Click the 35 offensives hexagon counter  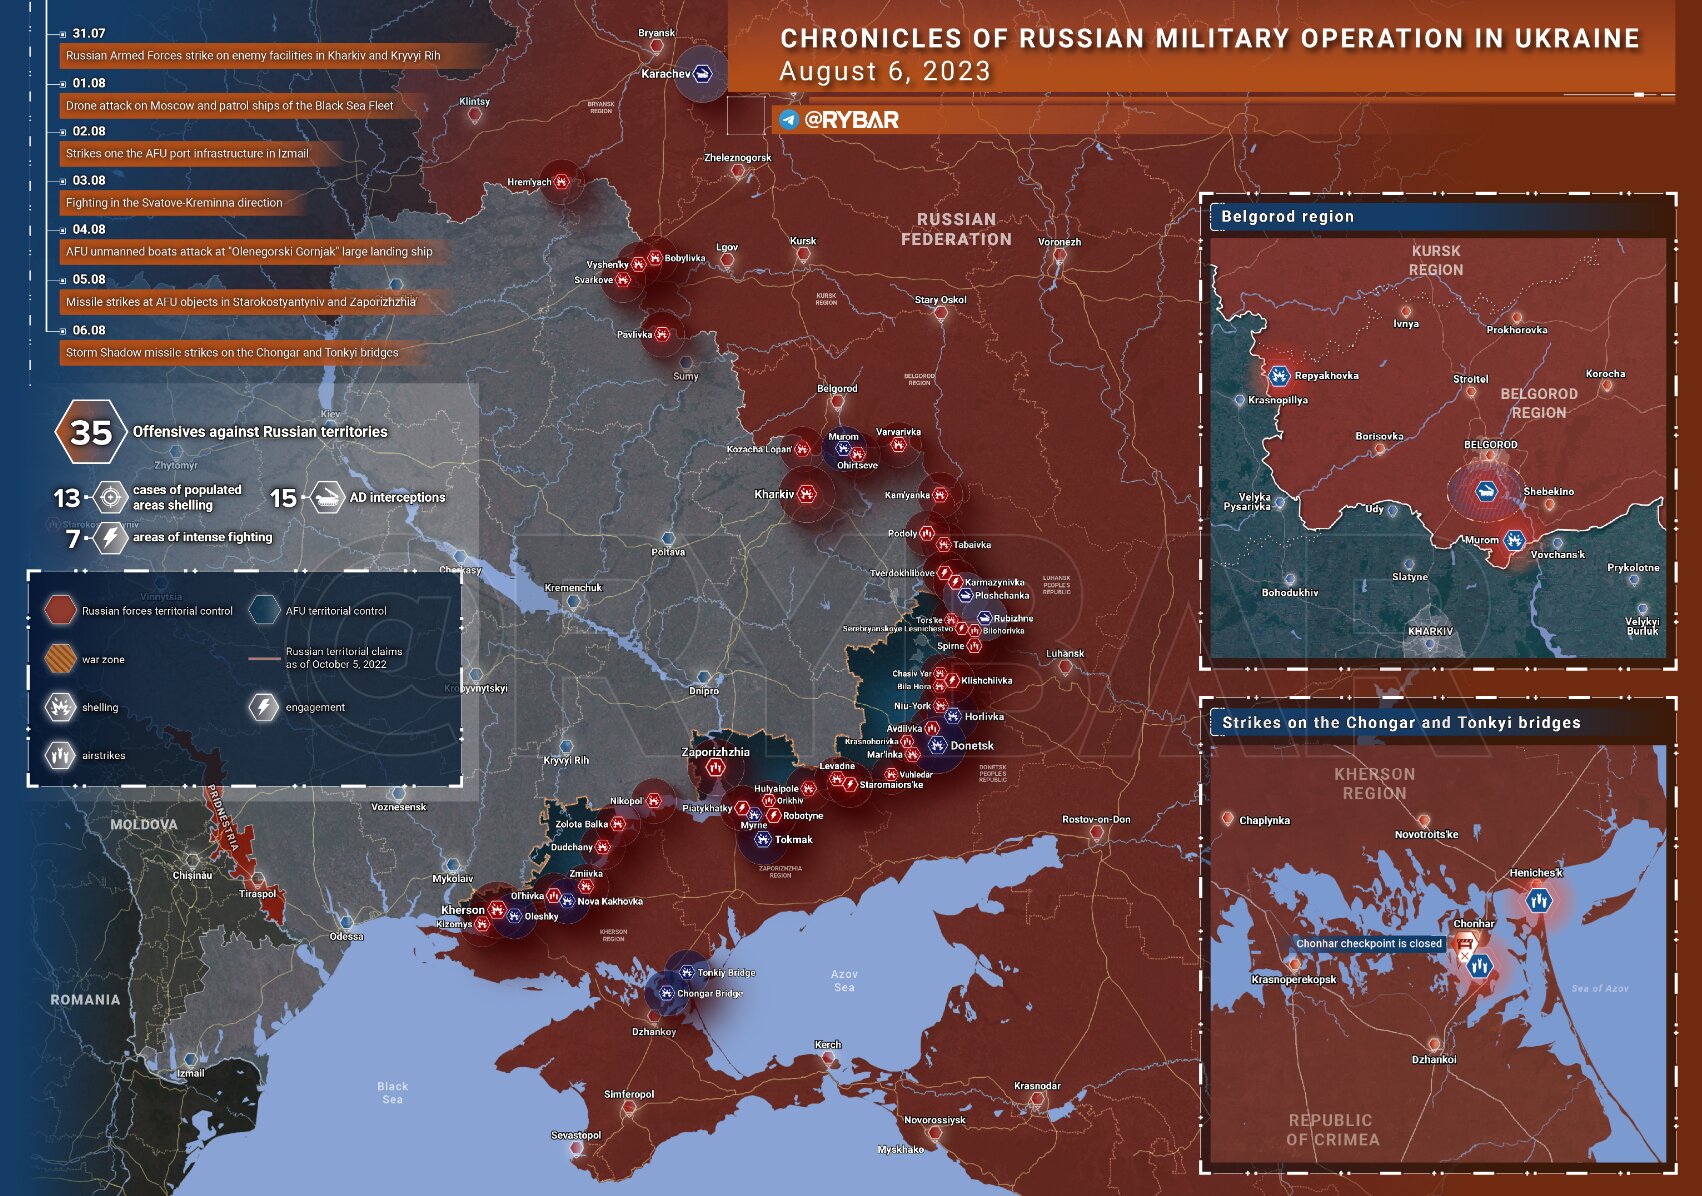(90, 432)
